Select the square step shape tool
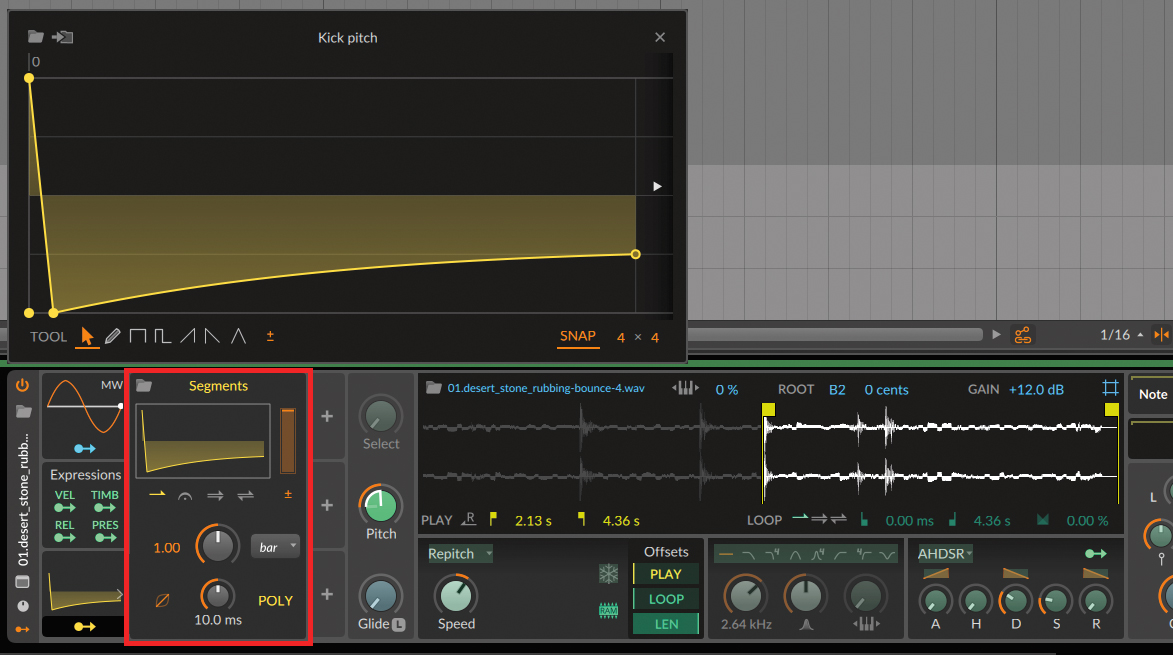 pyautogui.click(x=138, y=336)
